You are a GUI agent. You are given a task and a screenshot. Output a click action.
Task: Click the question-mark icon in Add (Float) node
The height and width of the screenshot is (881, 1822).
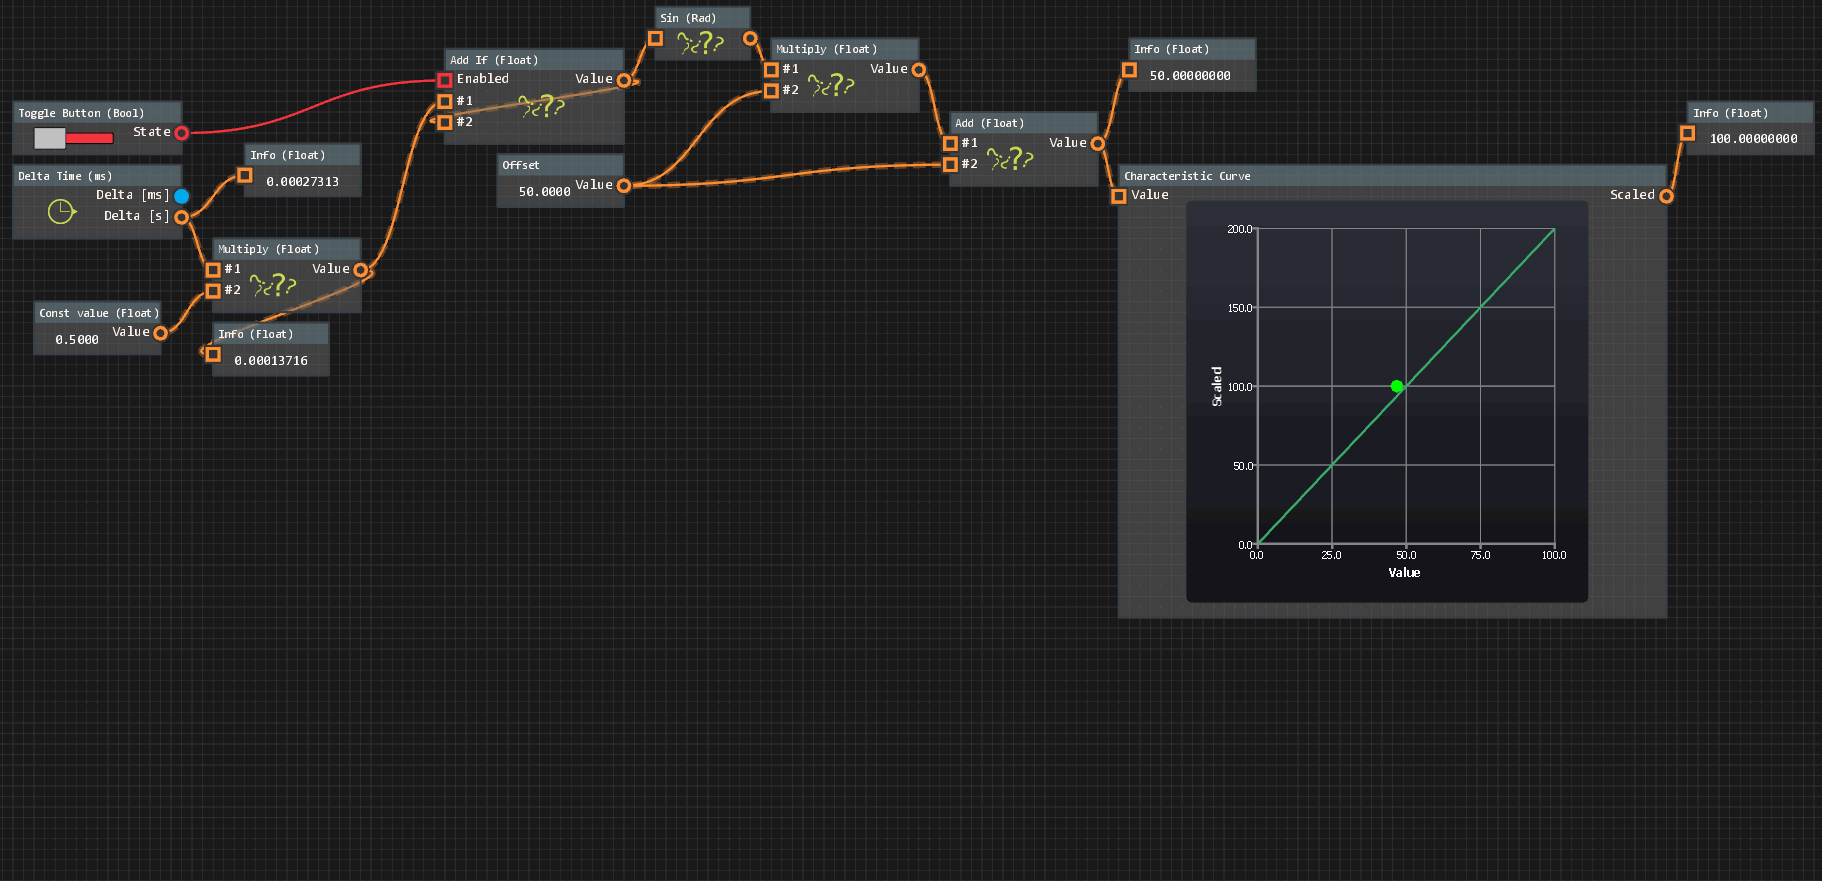[1010, 158]
